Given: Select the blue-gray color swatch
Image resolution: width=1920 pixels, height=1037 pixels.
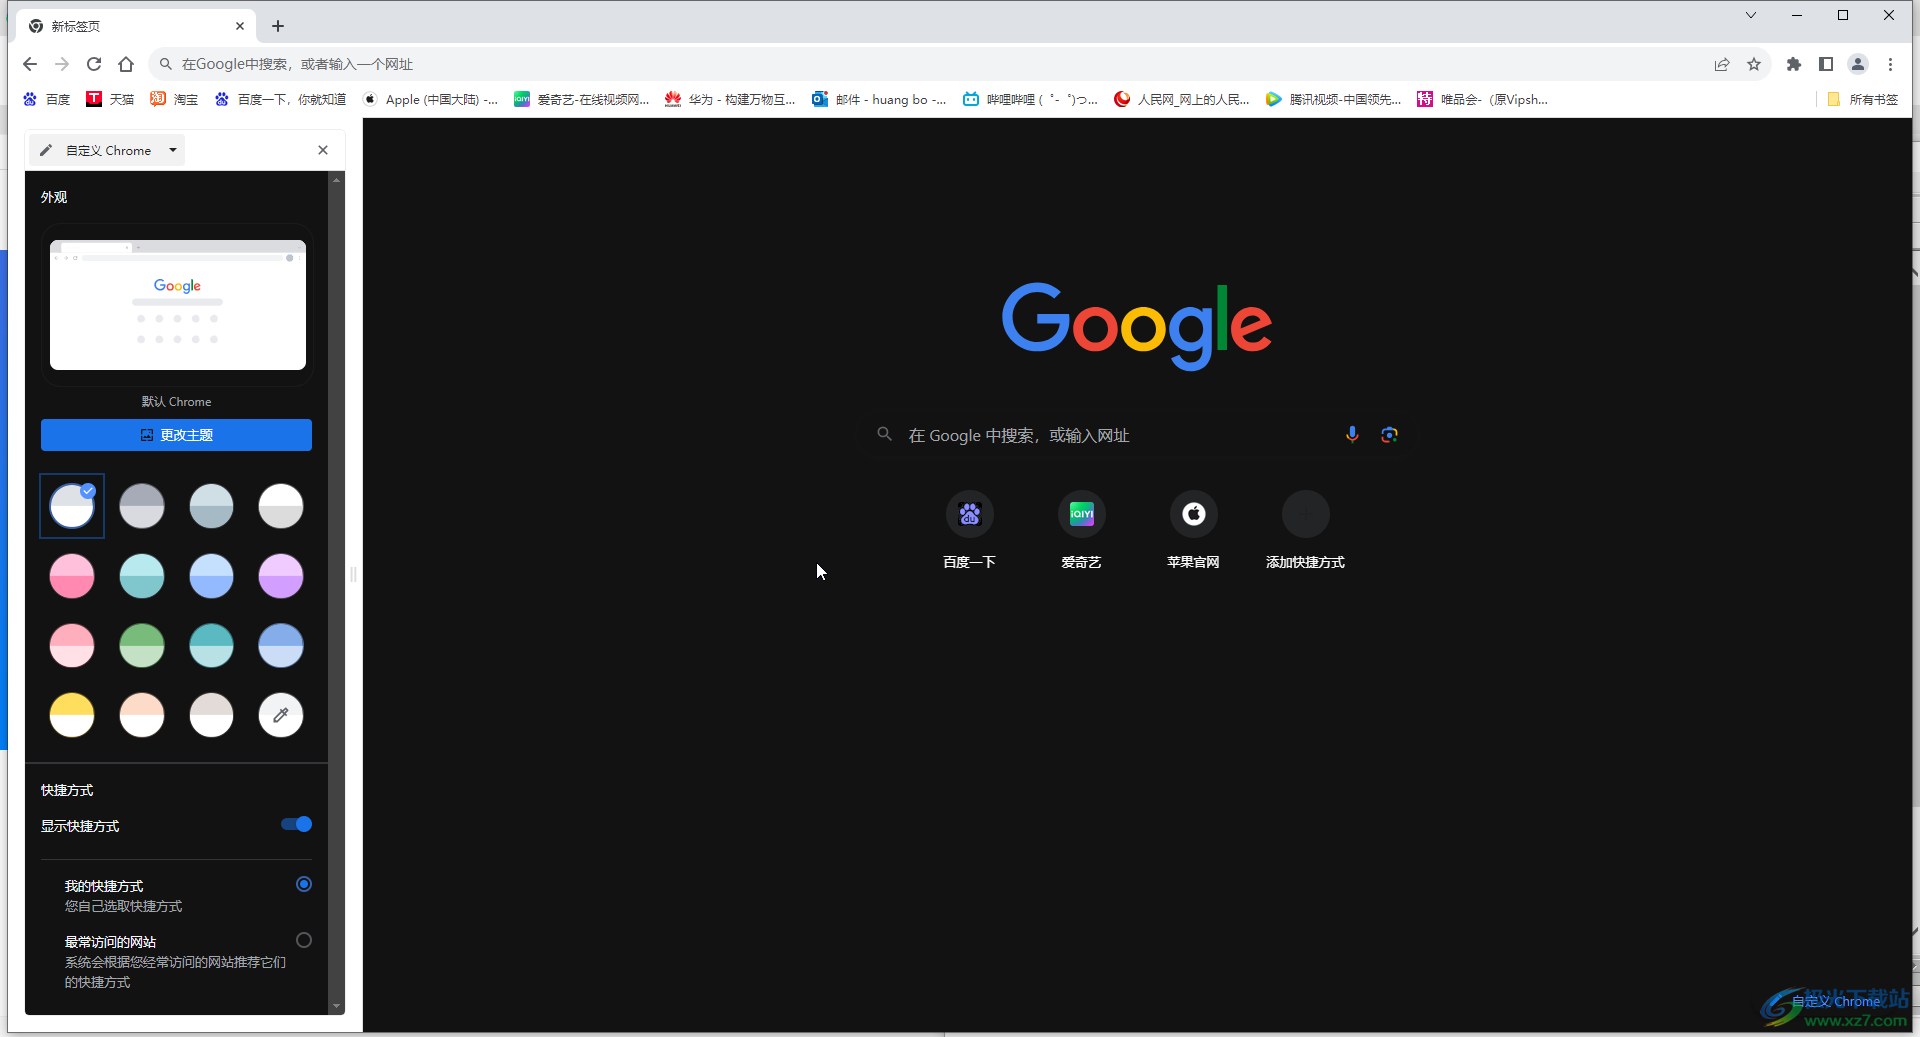Looking at the screenshot, I should 211,506.
